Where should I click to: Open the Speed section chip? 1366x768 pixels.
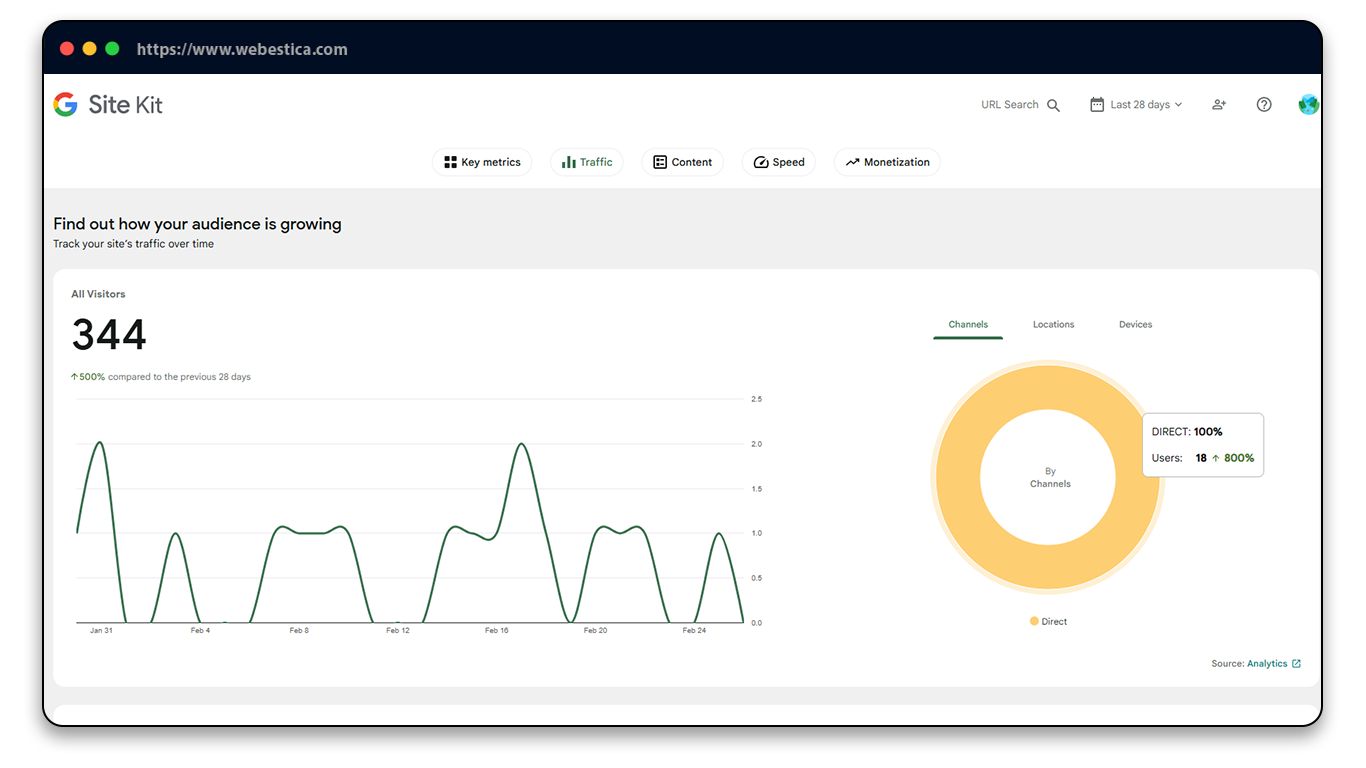click(779, 162)
